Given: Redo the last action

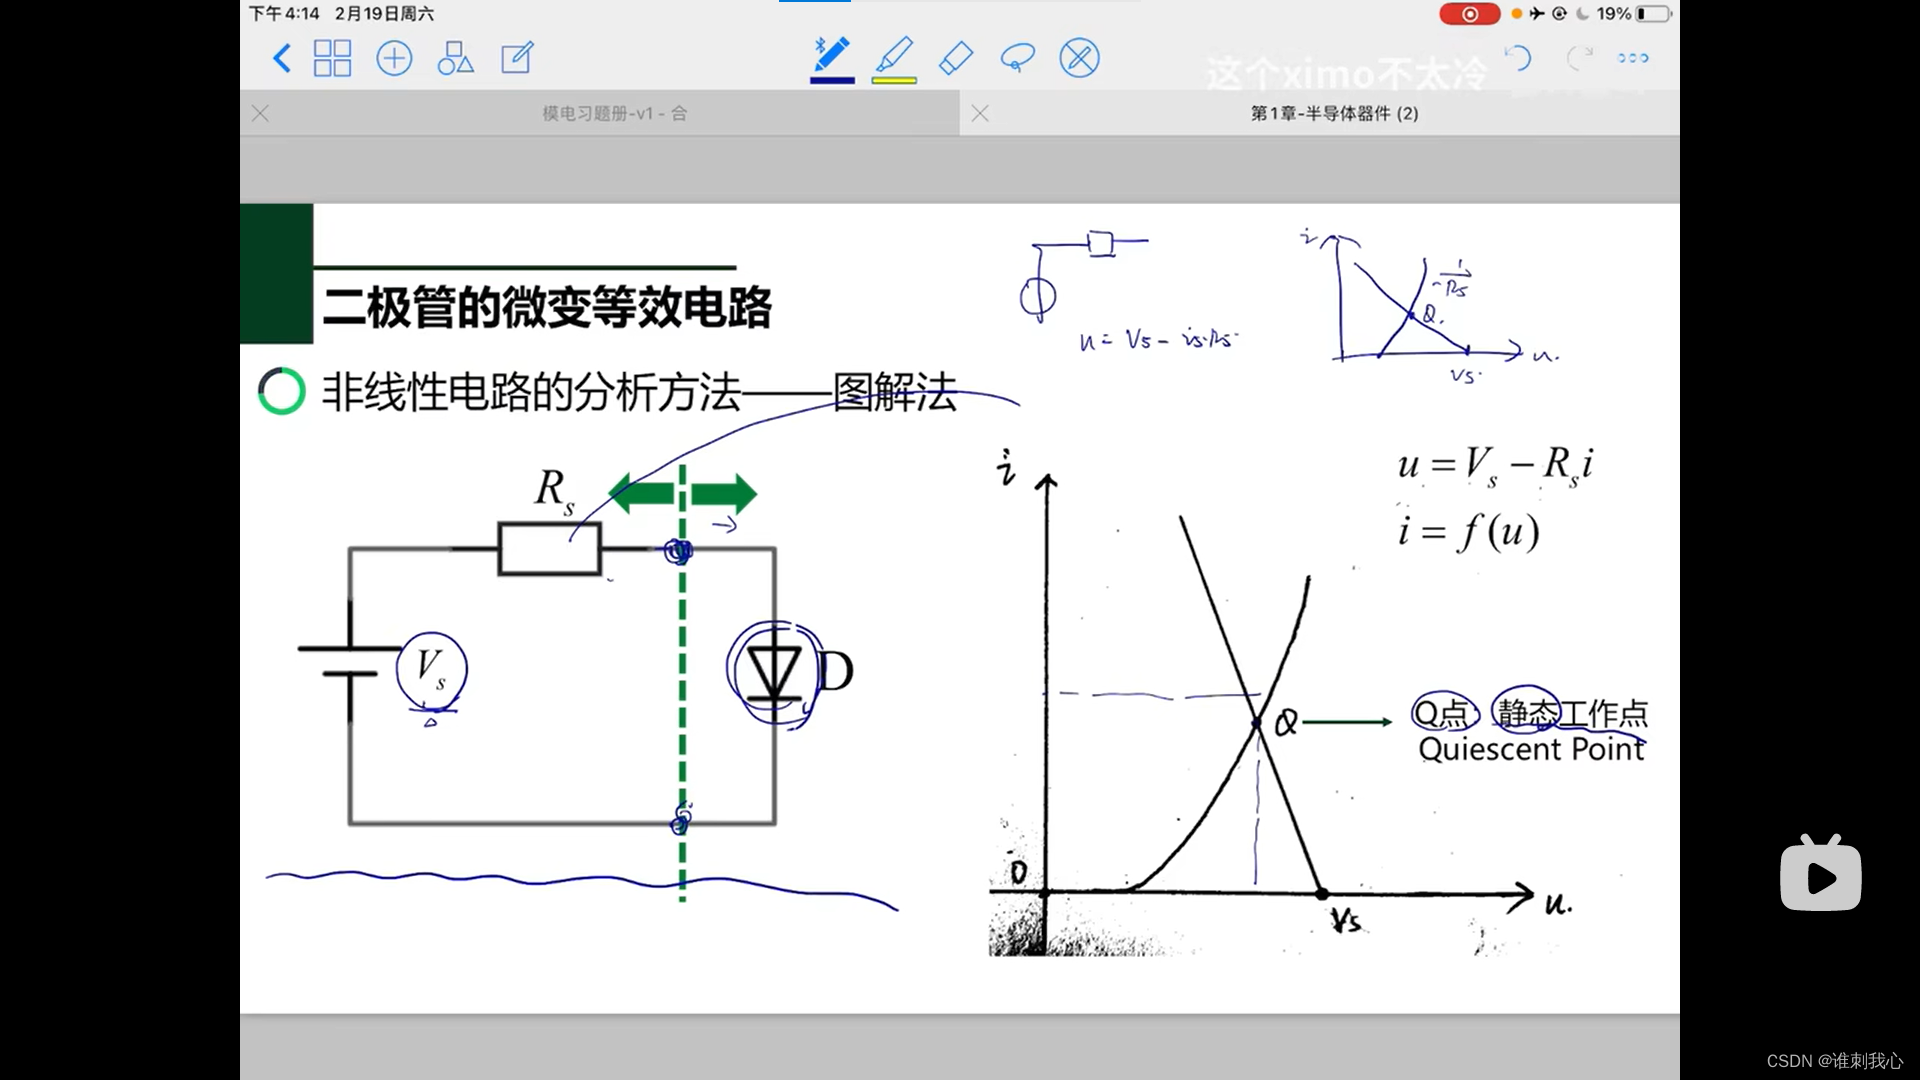Looking at the screenshot, I should coord(1578,58).
